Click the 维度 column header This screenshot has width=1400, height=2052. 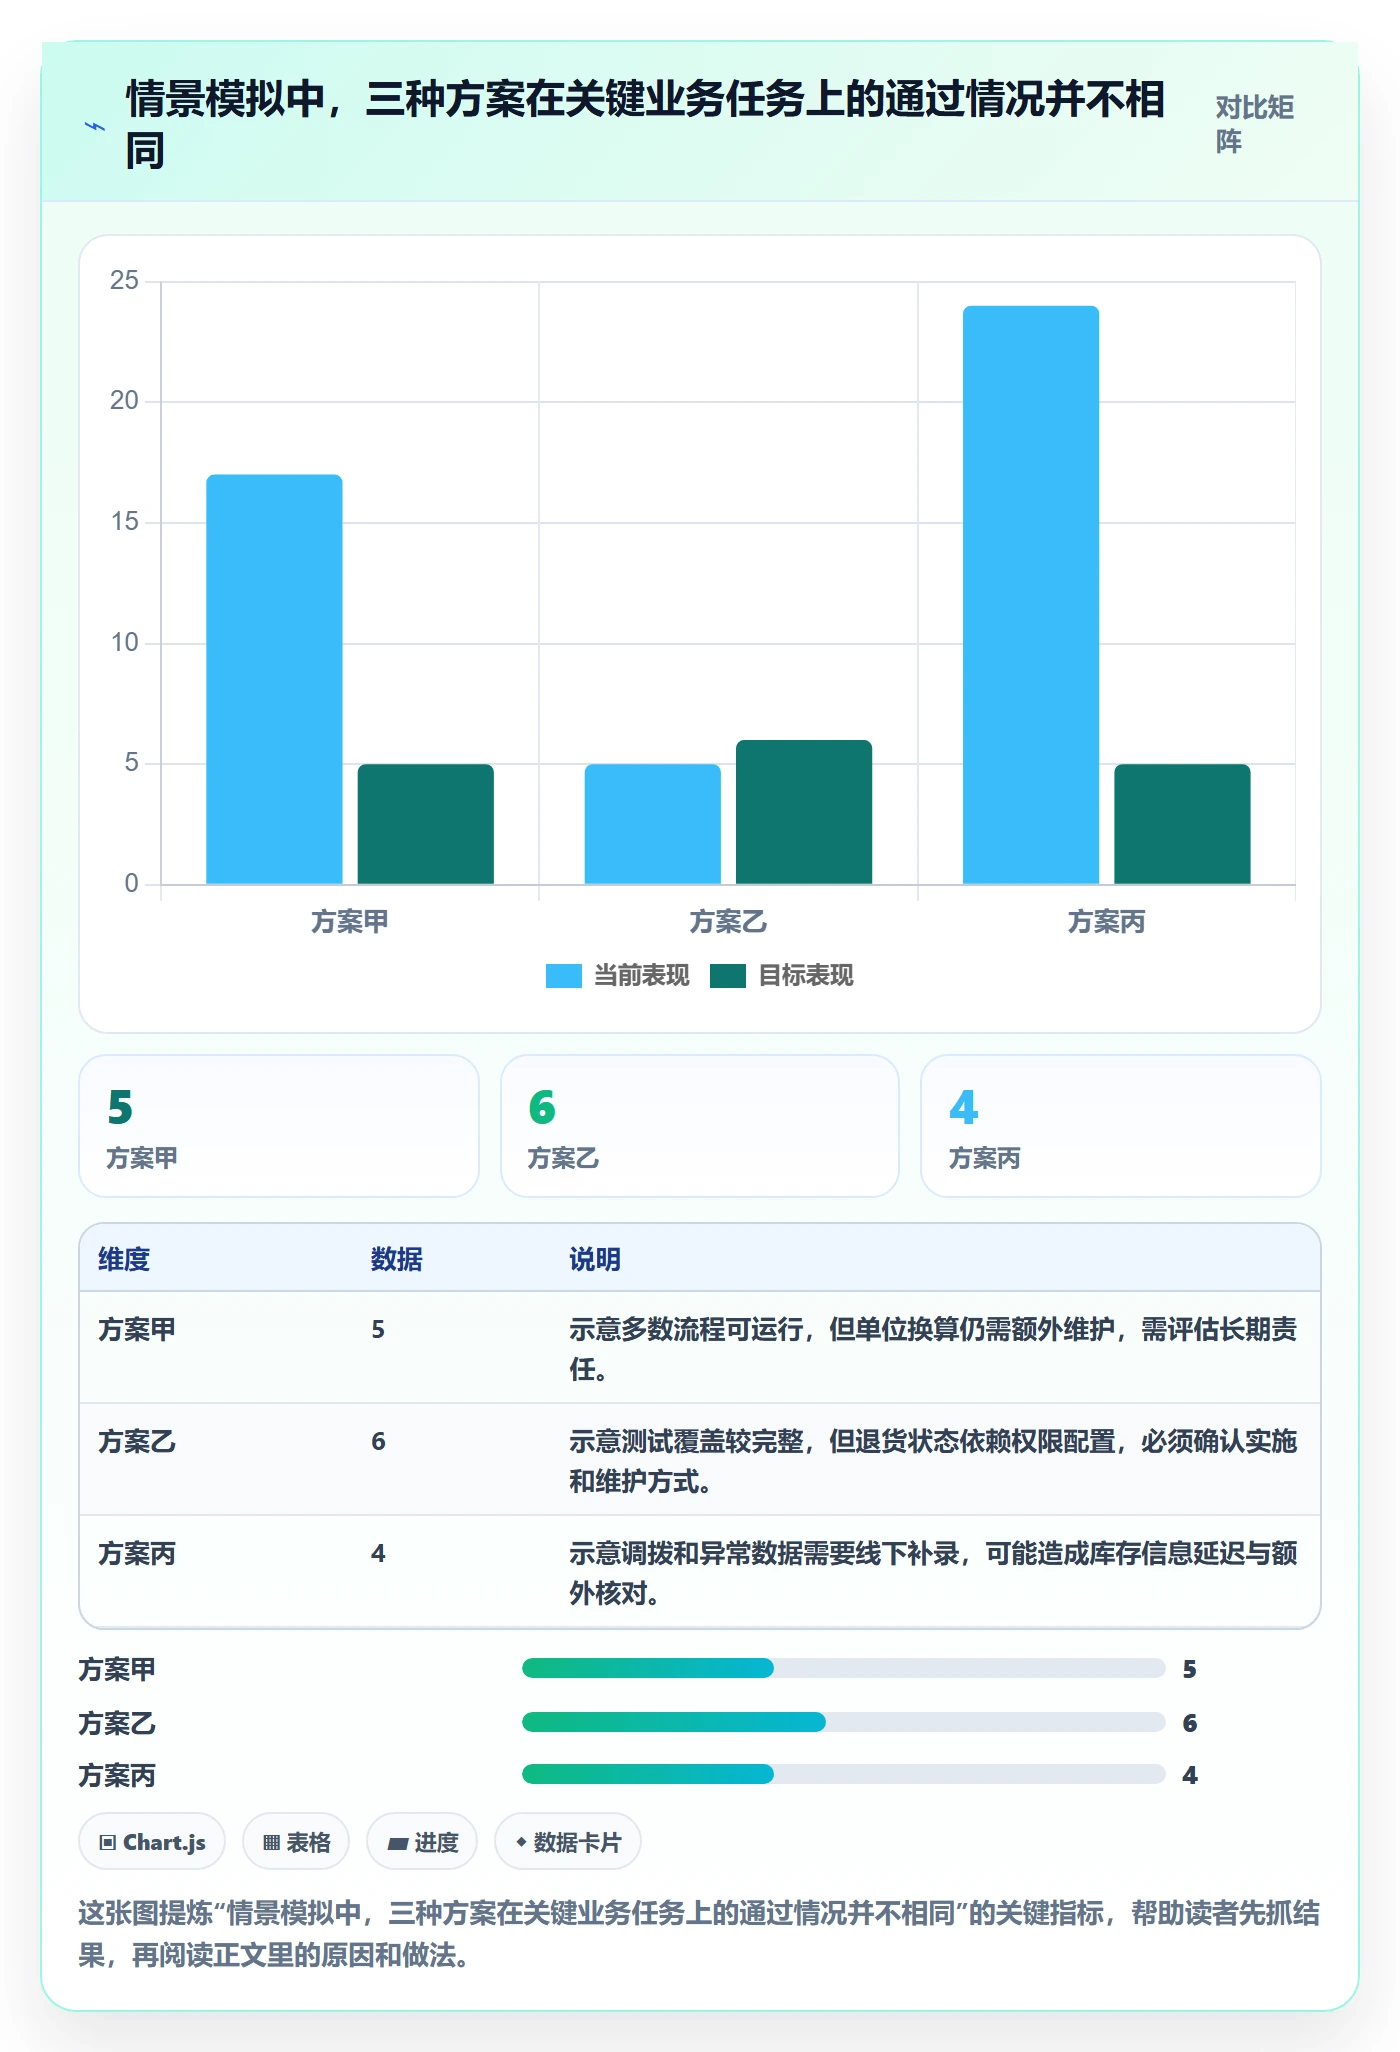point(124,1259)
